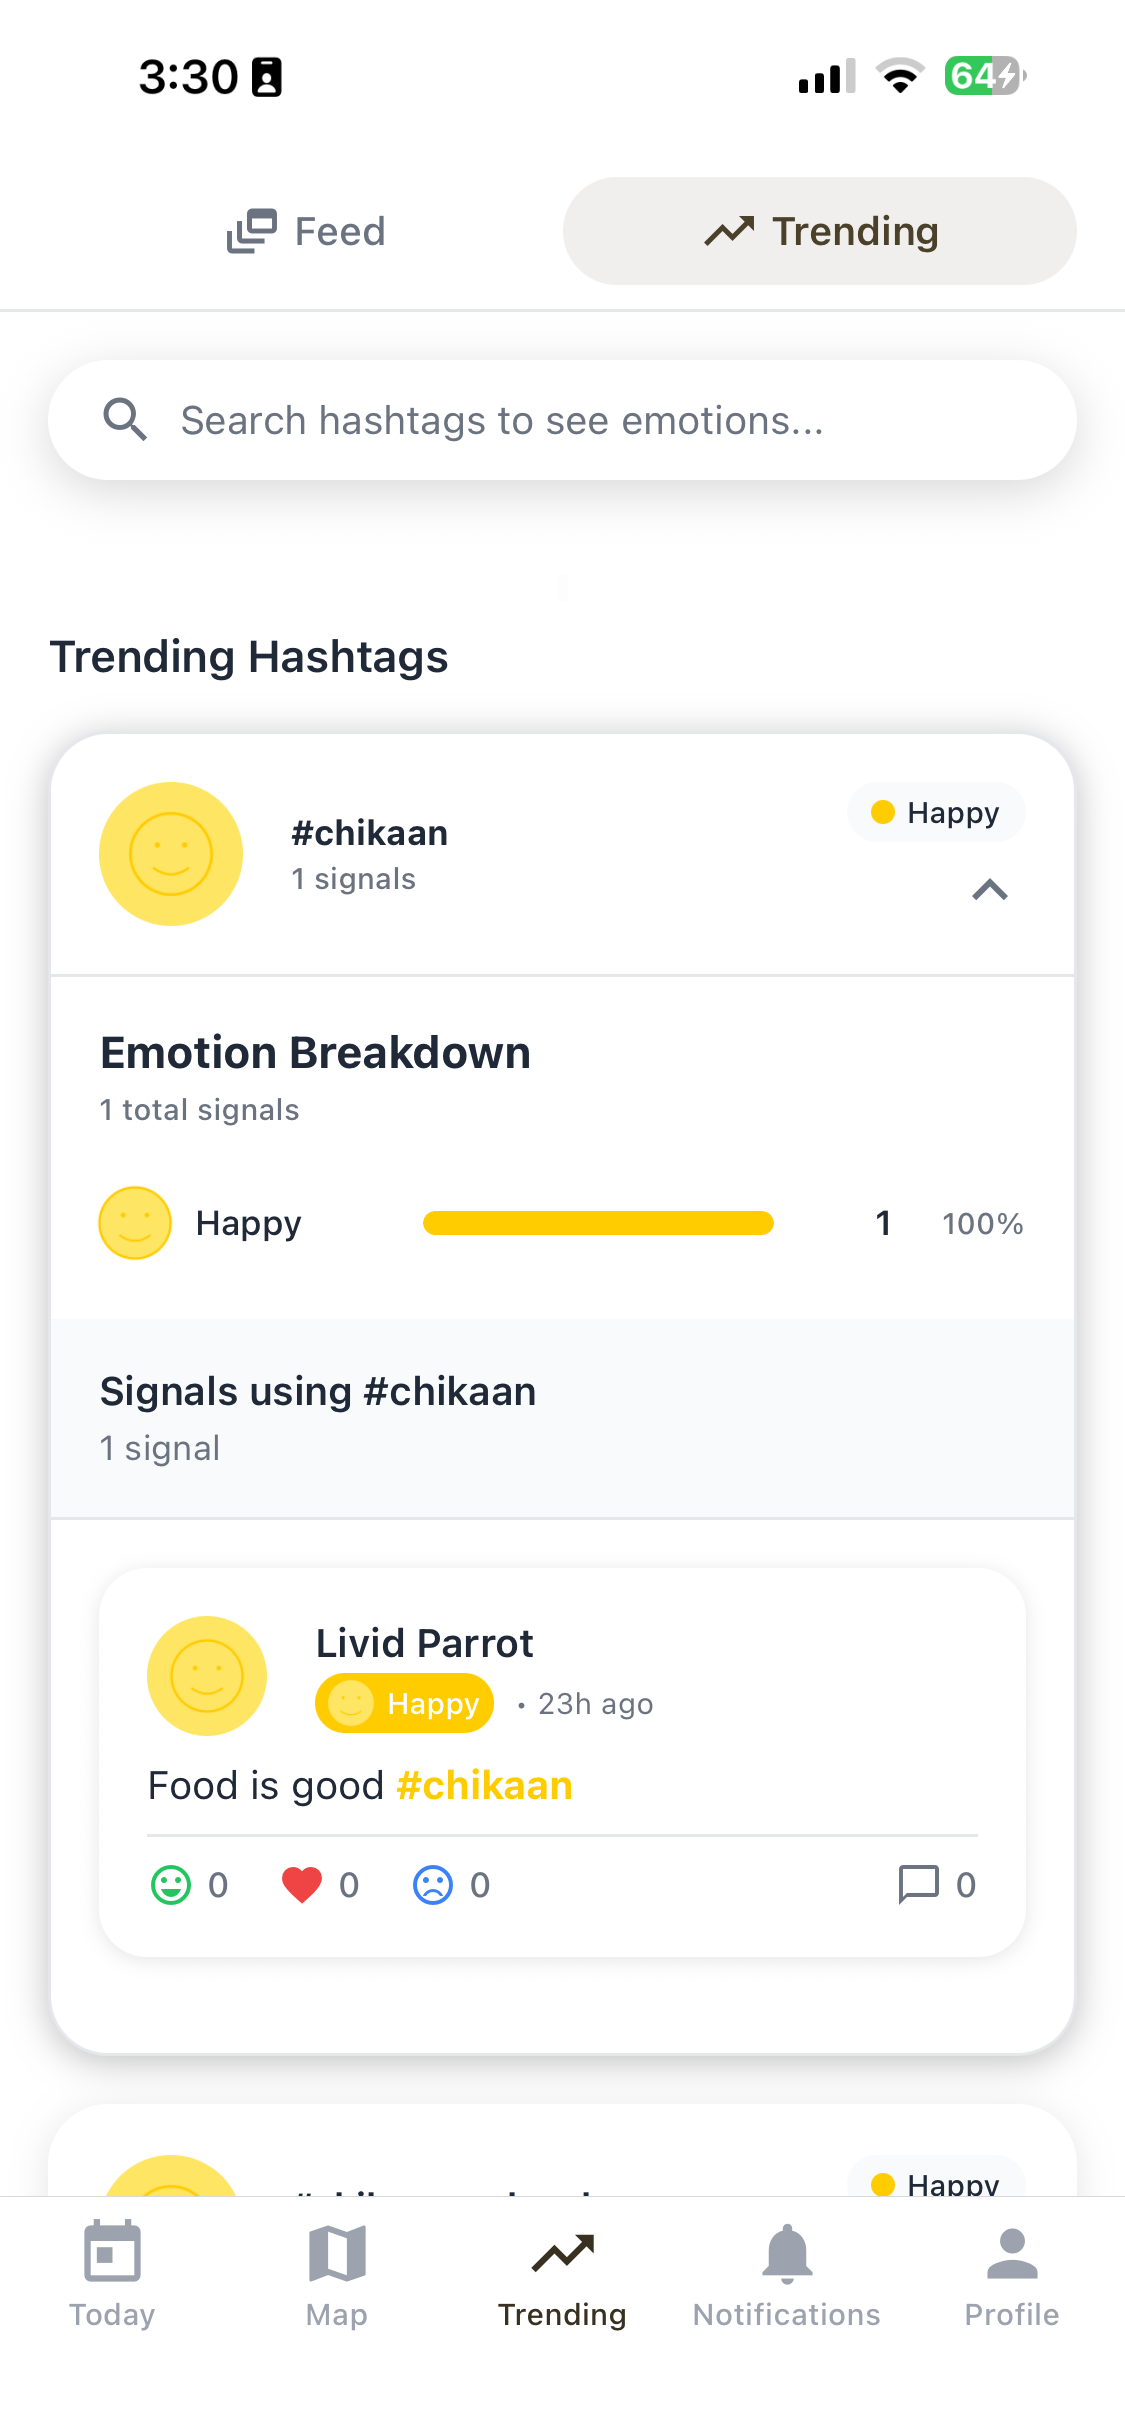Click the Happy emotion progress bar

(598, 1222)
